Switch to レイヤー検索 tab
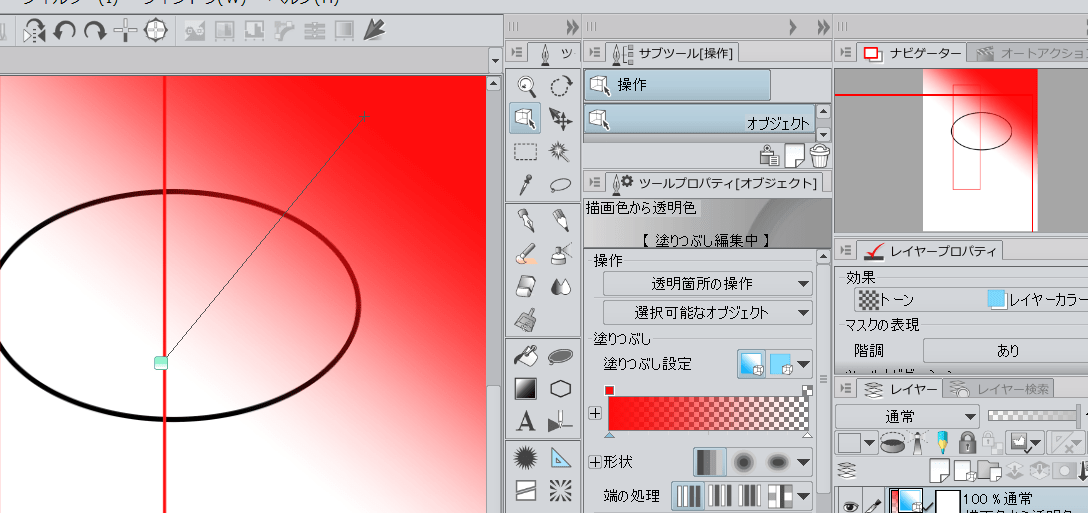Image resolution: width=1088 pixels, height=513 pixels. pyautogui.click(x=1000, y=389)
